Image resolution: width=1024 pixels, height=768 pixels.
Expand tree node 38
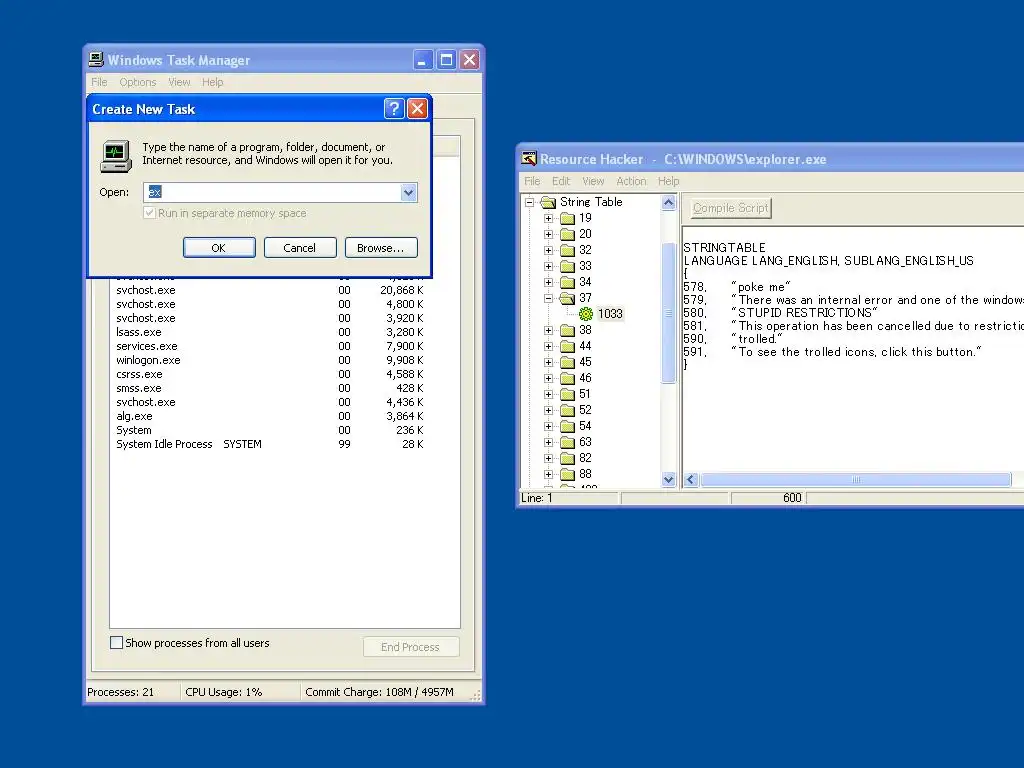pyautogui.click(x=549, y=330)
